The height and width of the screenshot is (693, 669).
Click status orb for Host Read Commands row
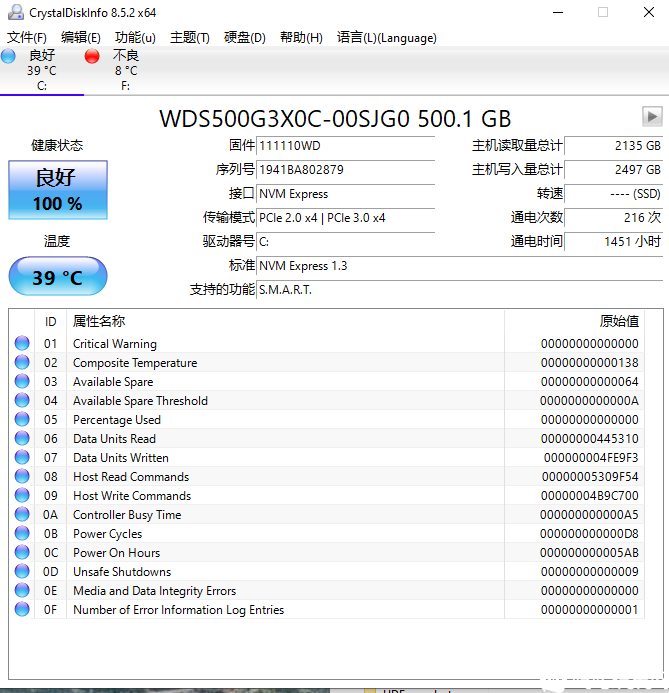click(22, 476)
